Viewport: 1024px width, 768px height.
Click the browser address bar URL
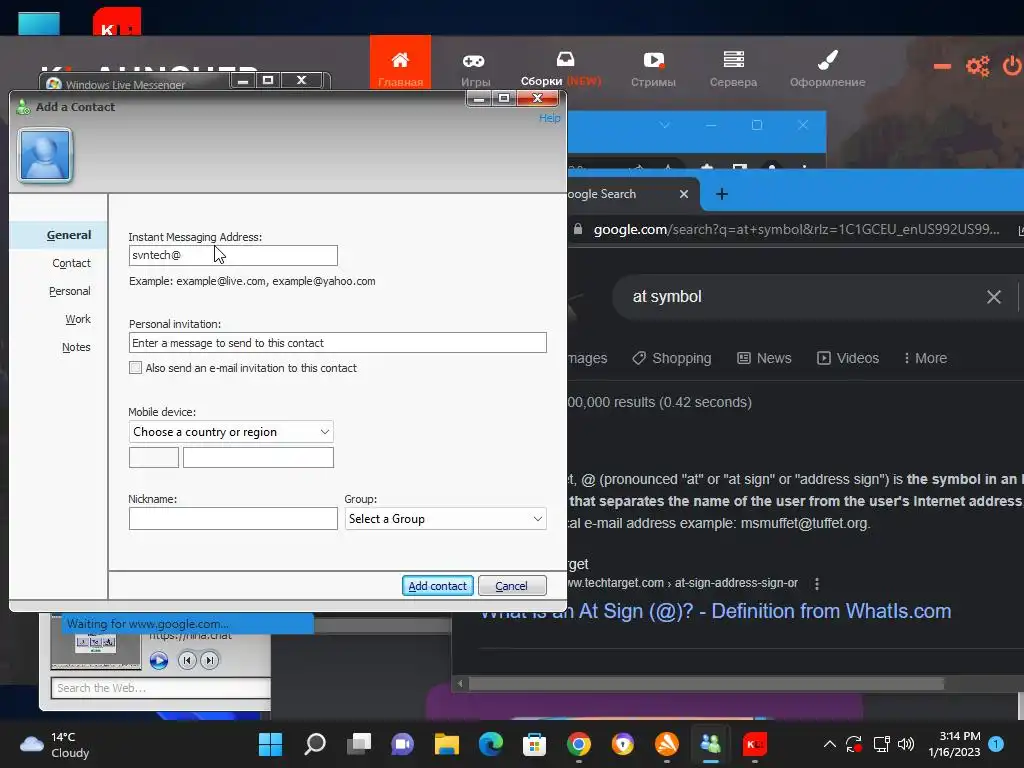pyautogui.click(x=796, y=229)
